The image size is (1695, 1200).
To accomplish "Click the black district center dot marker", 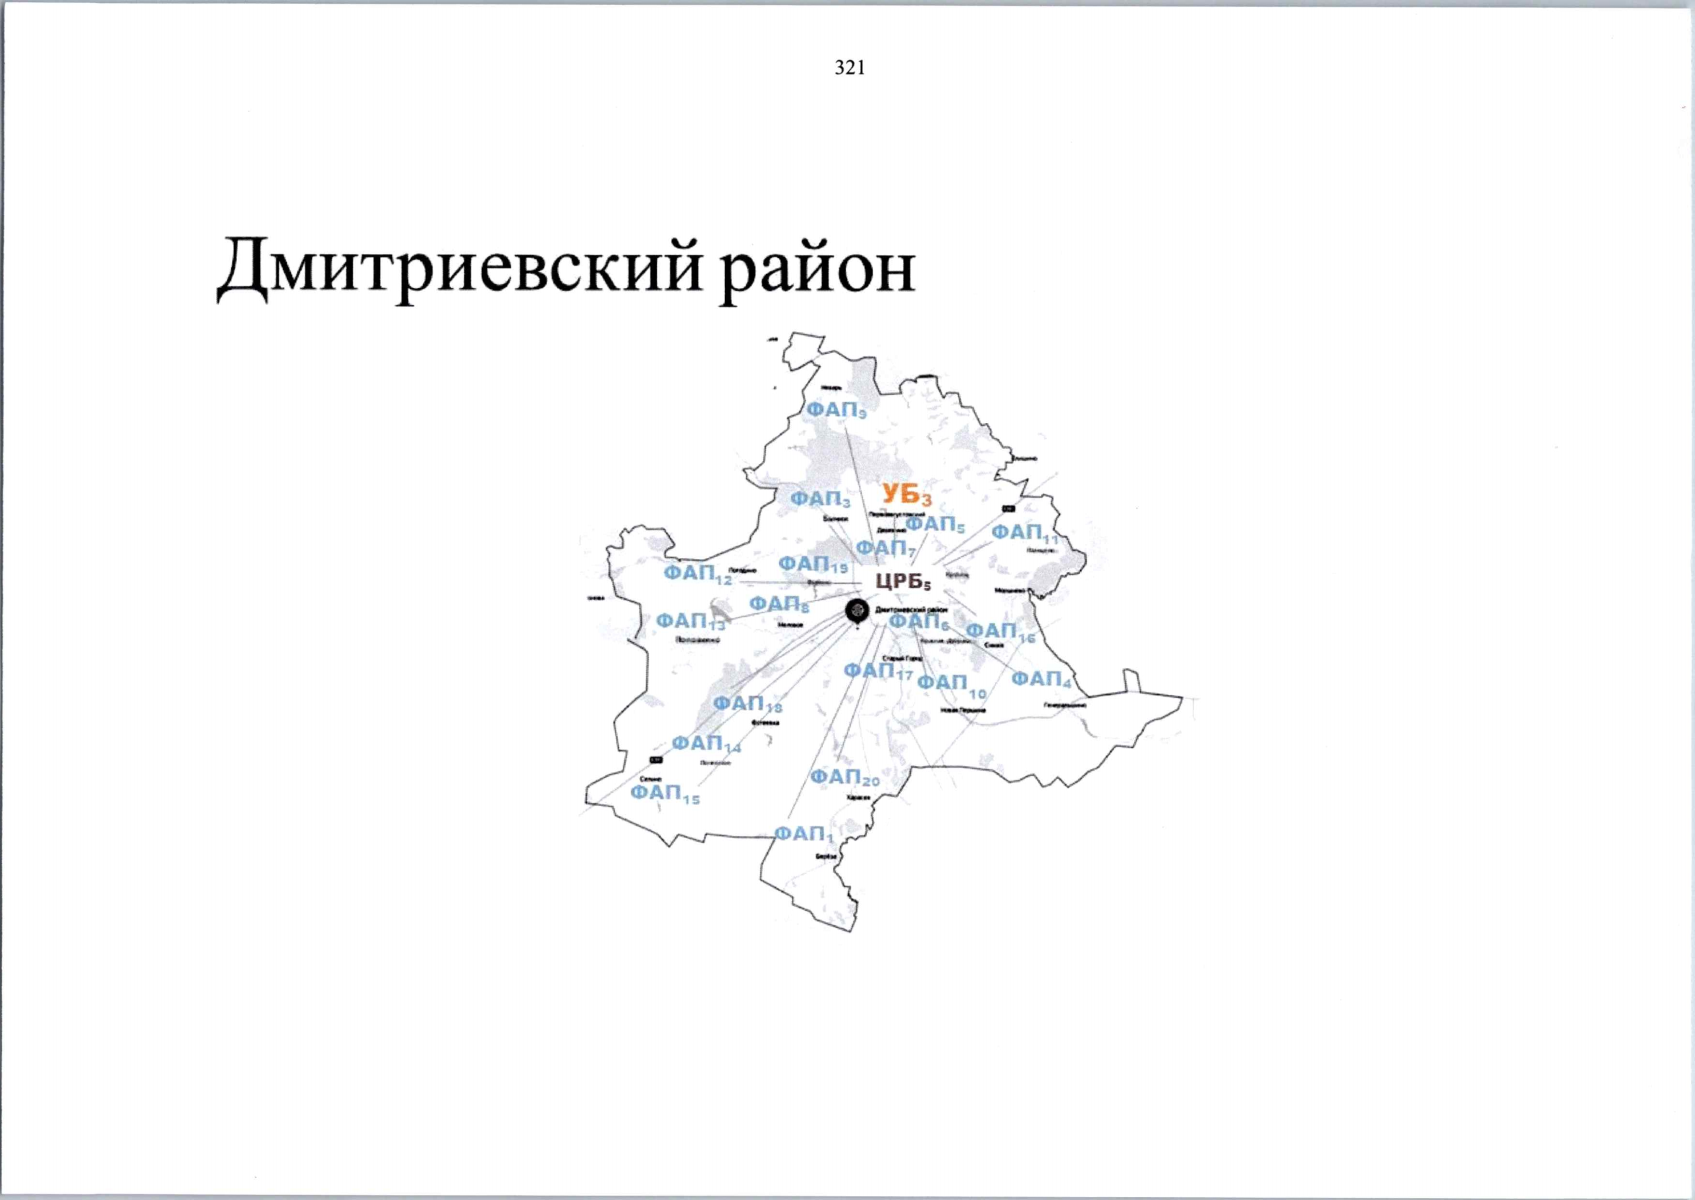I will tap(858, 609).
